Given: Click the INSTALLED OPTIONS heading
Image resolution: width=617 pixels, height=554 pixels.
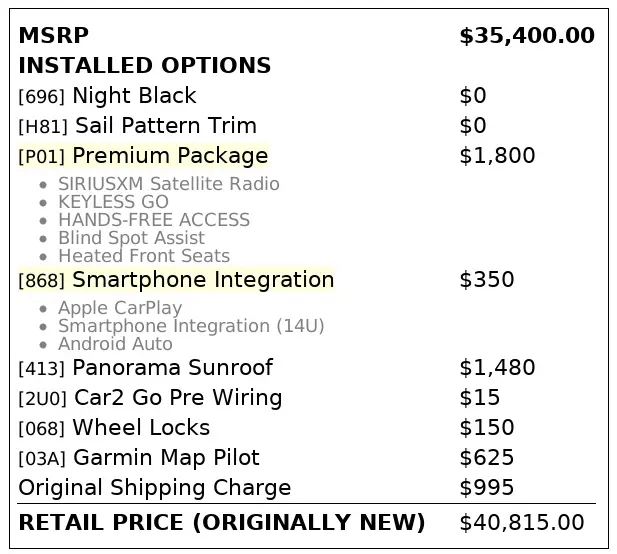Looking at the screenshot, I should (x=145, y=66).
